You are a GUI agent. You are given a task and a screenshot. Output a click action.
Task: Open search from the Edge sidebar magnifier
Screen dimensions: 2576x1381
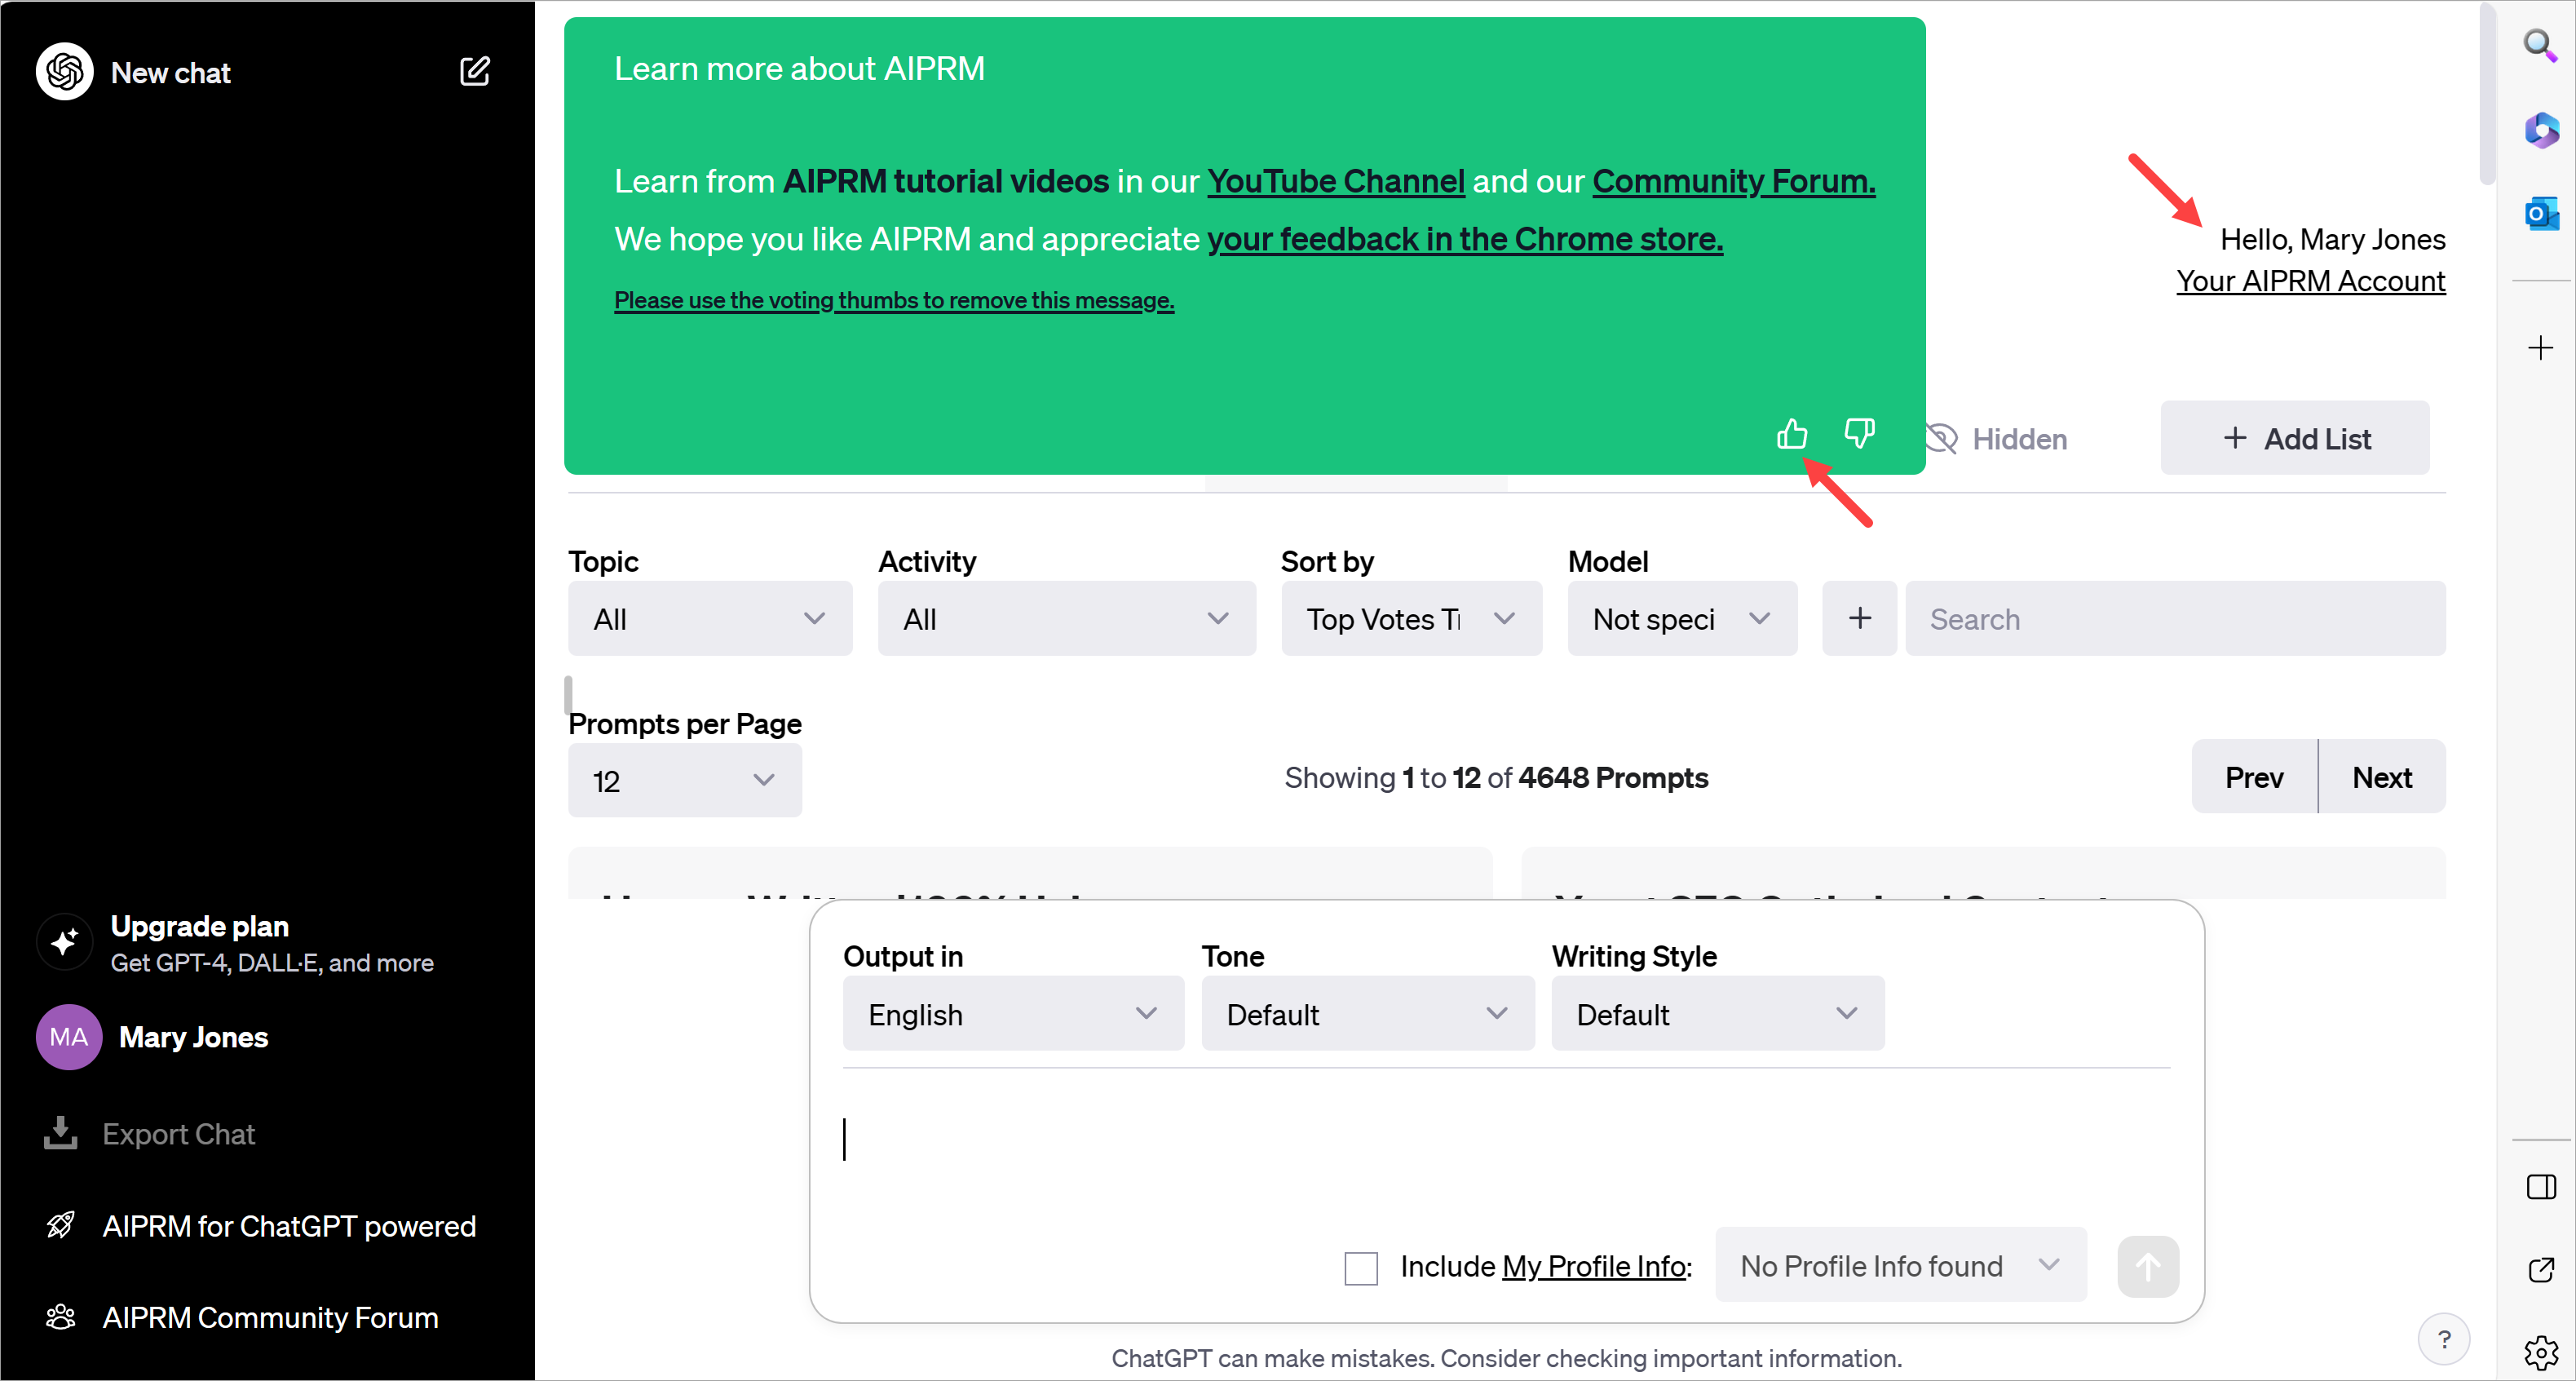pyautogui.click(x=2541, y=45)
